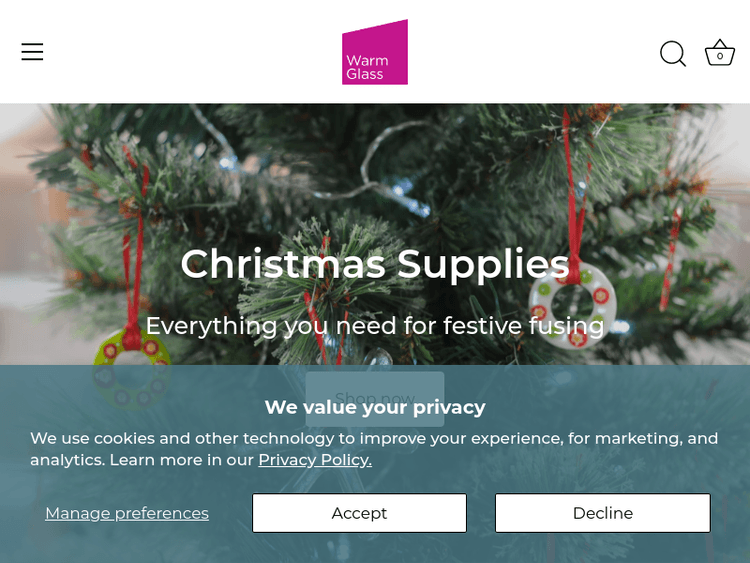Open the Manage preferences link
This screenshot has width=750, height=563.
tap(127, 513)
